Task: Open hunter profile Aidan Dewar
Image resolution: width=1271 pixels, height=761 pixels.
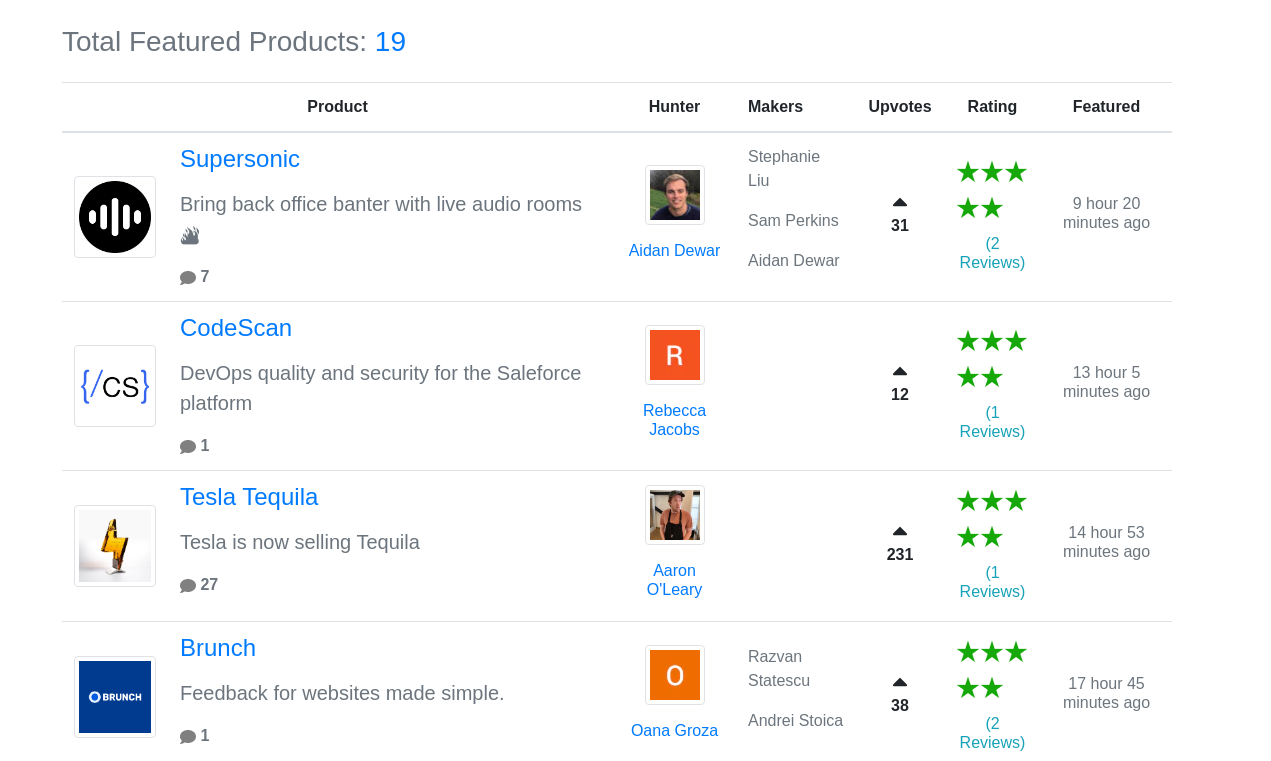Action: (674, 250)
